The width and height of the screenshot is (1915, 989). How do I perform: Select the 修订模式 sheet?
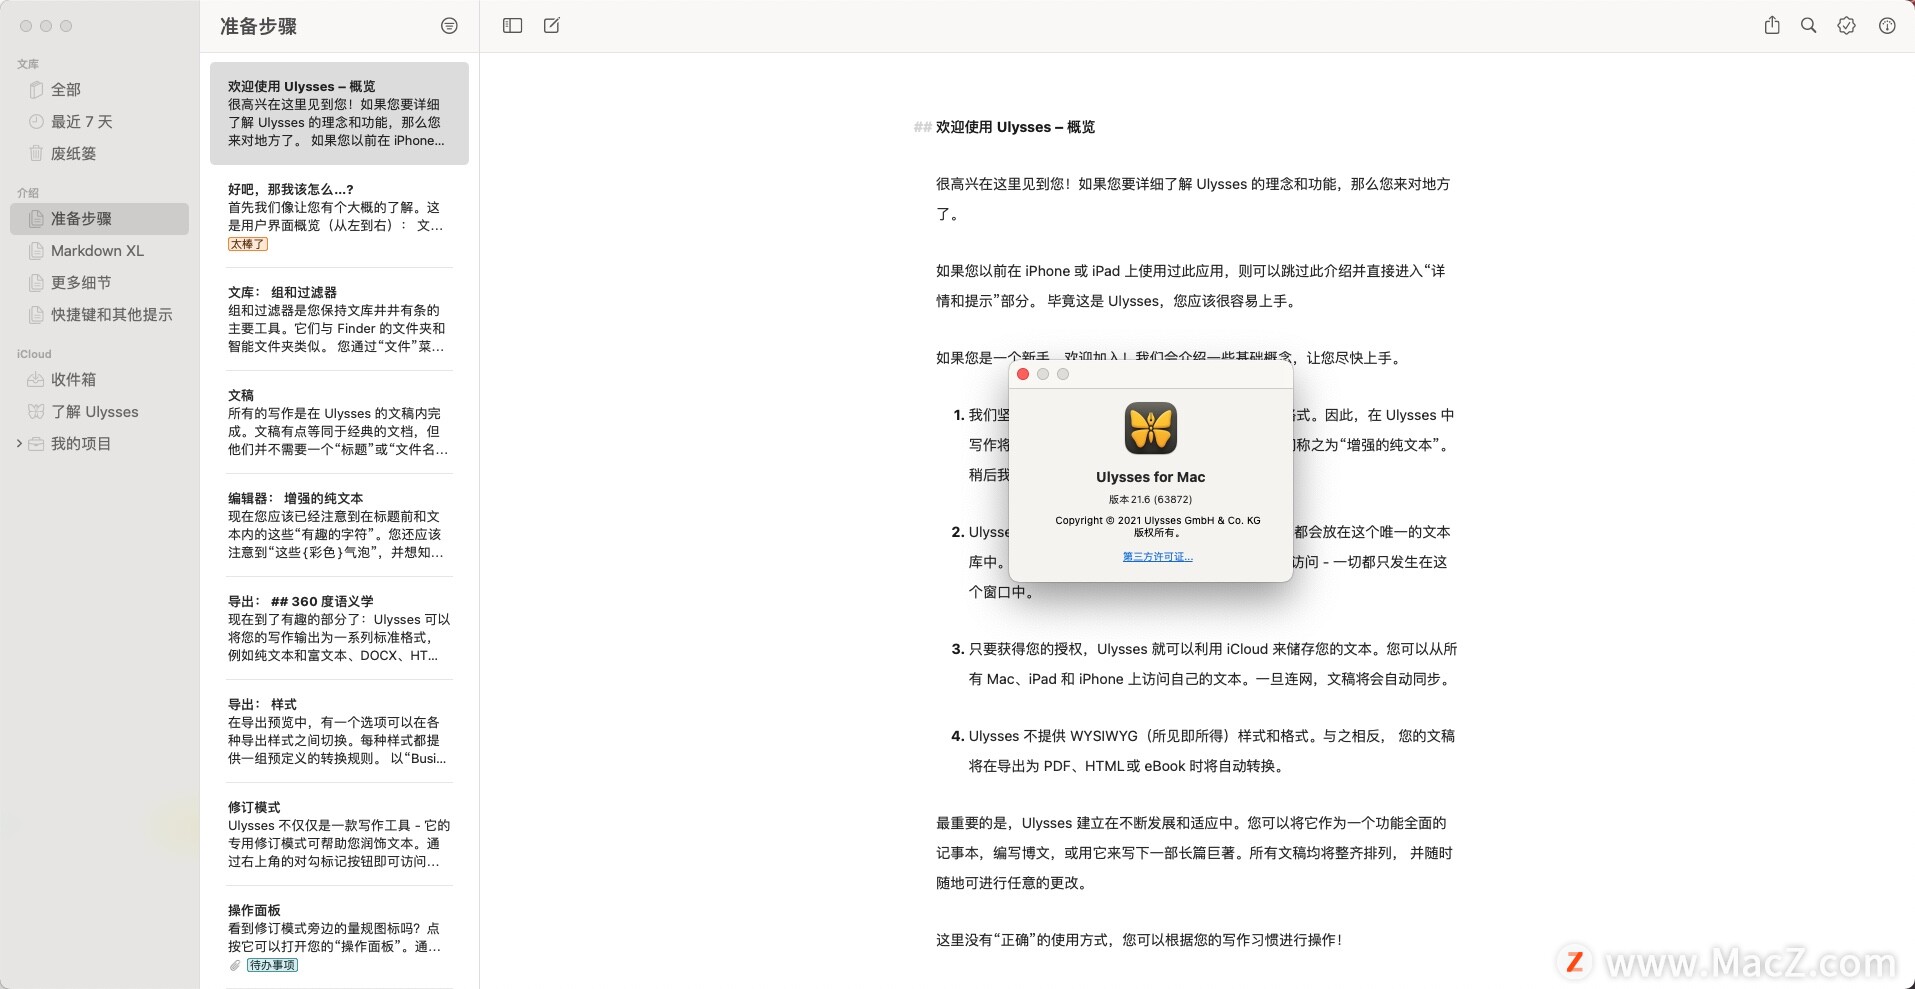339,835
